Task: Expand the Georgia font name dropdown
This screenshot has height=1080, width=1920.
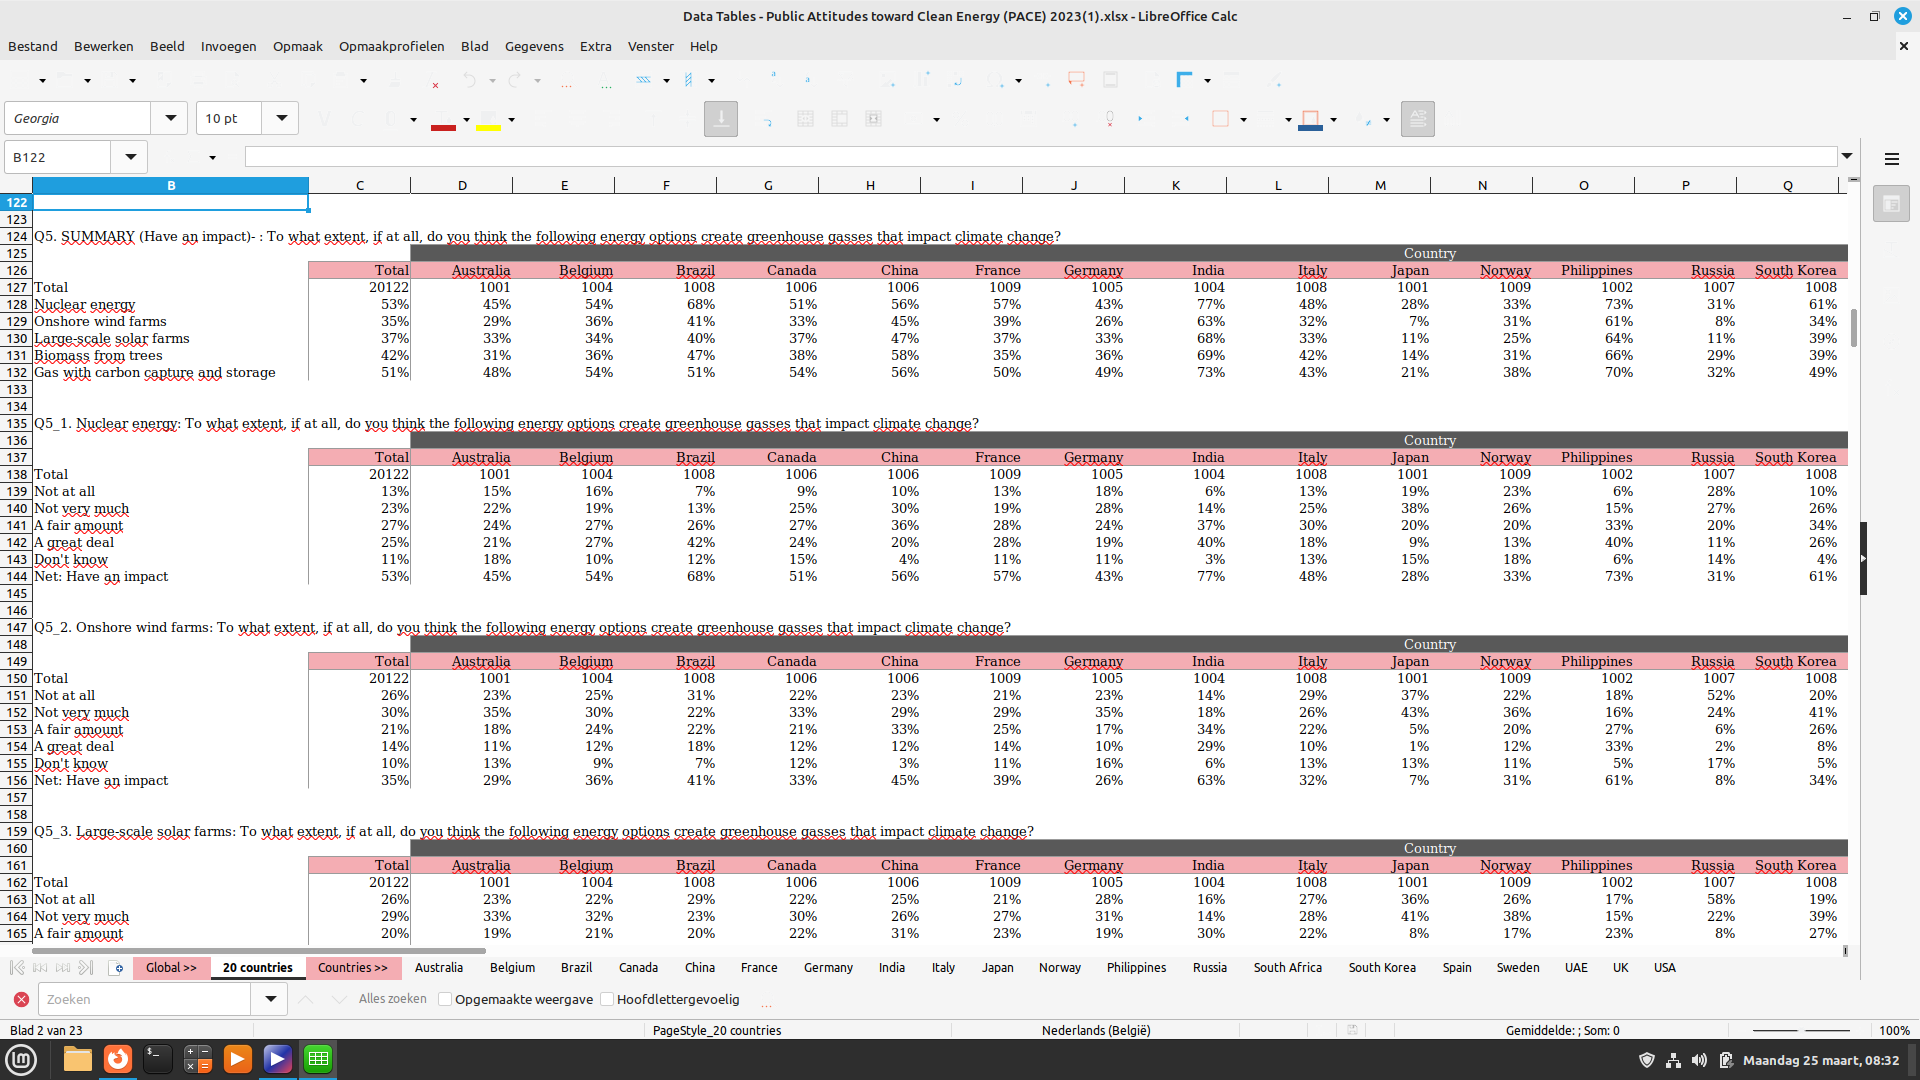Action: pyautogui.click(x=170, y=118)
